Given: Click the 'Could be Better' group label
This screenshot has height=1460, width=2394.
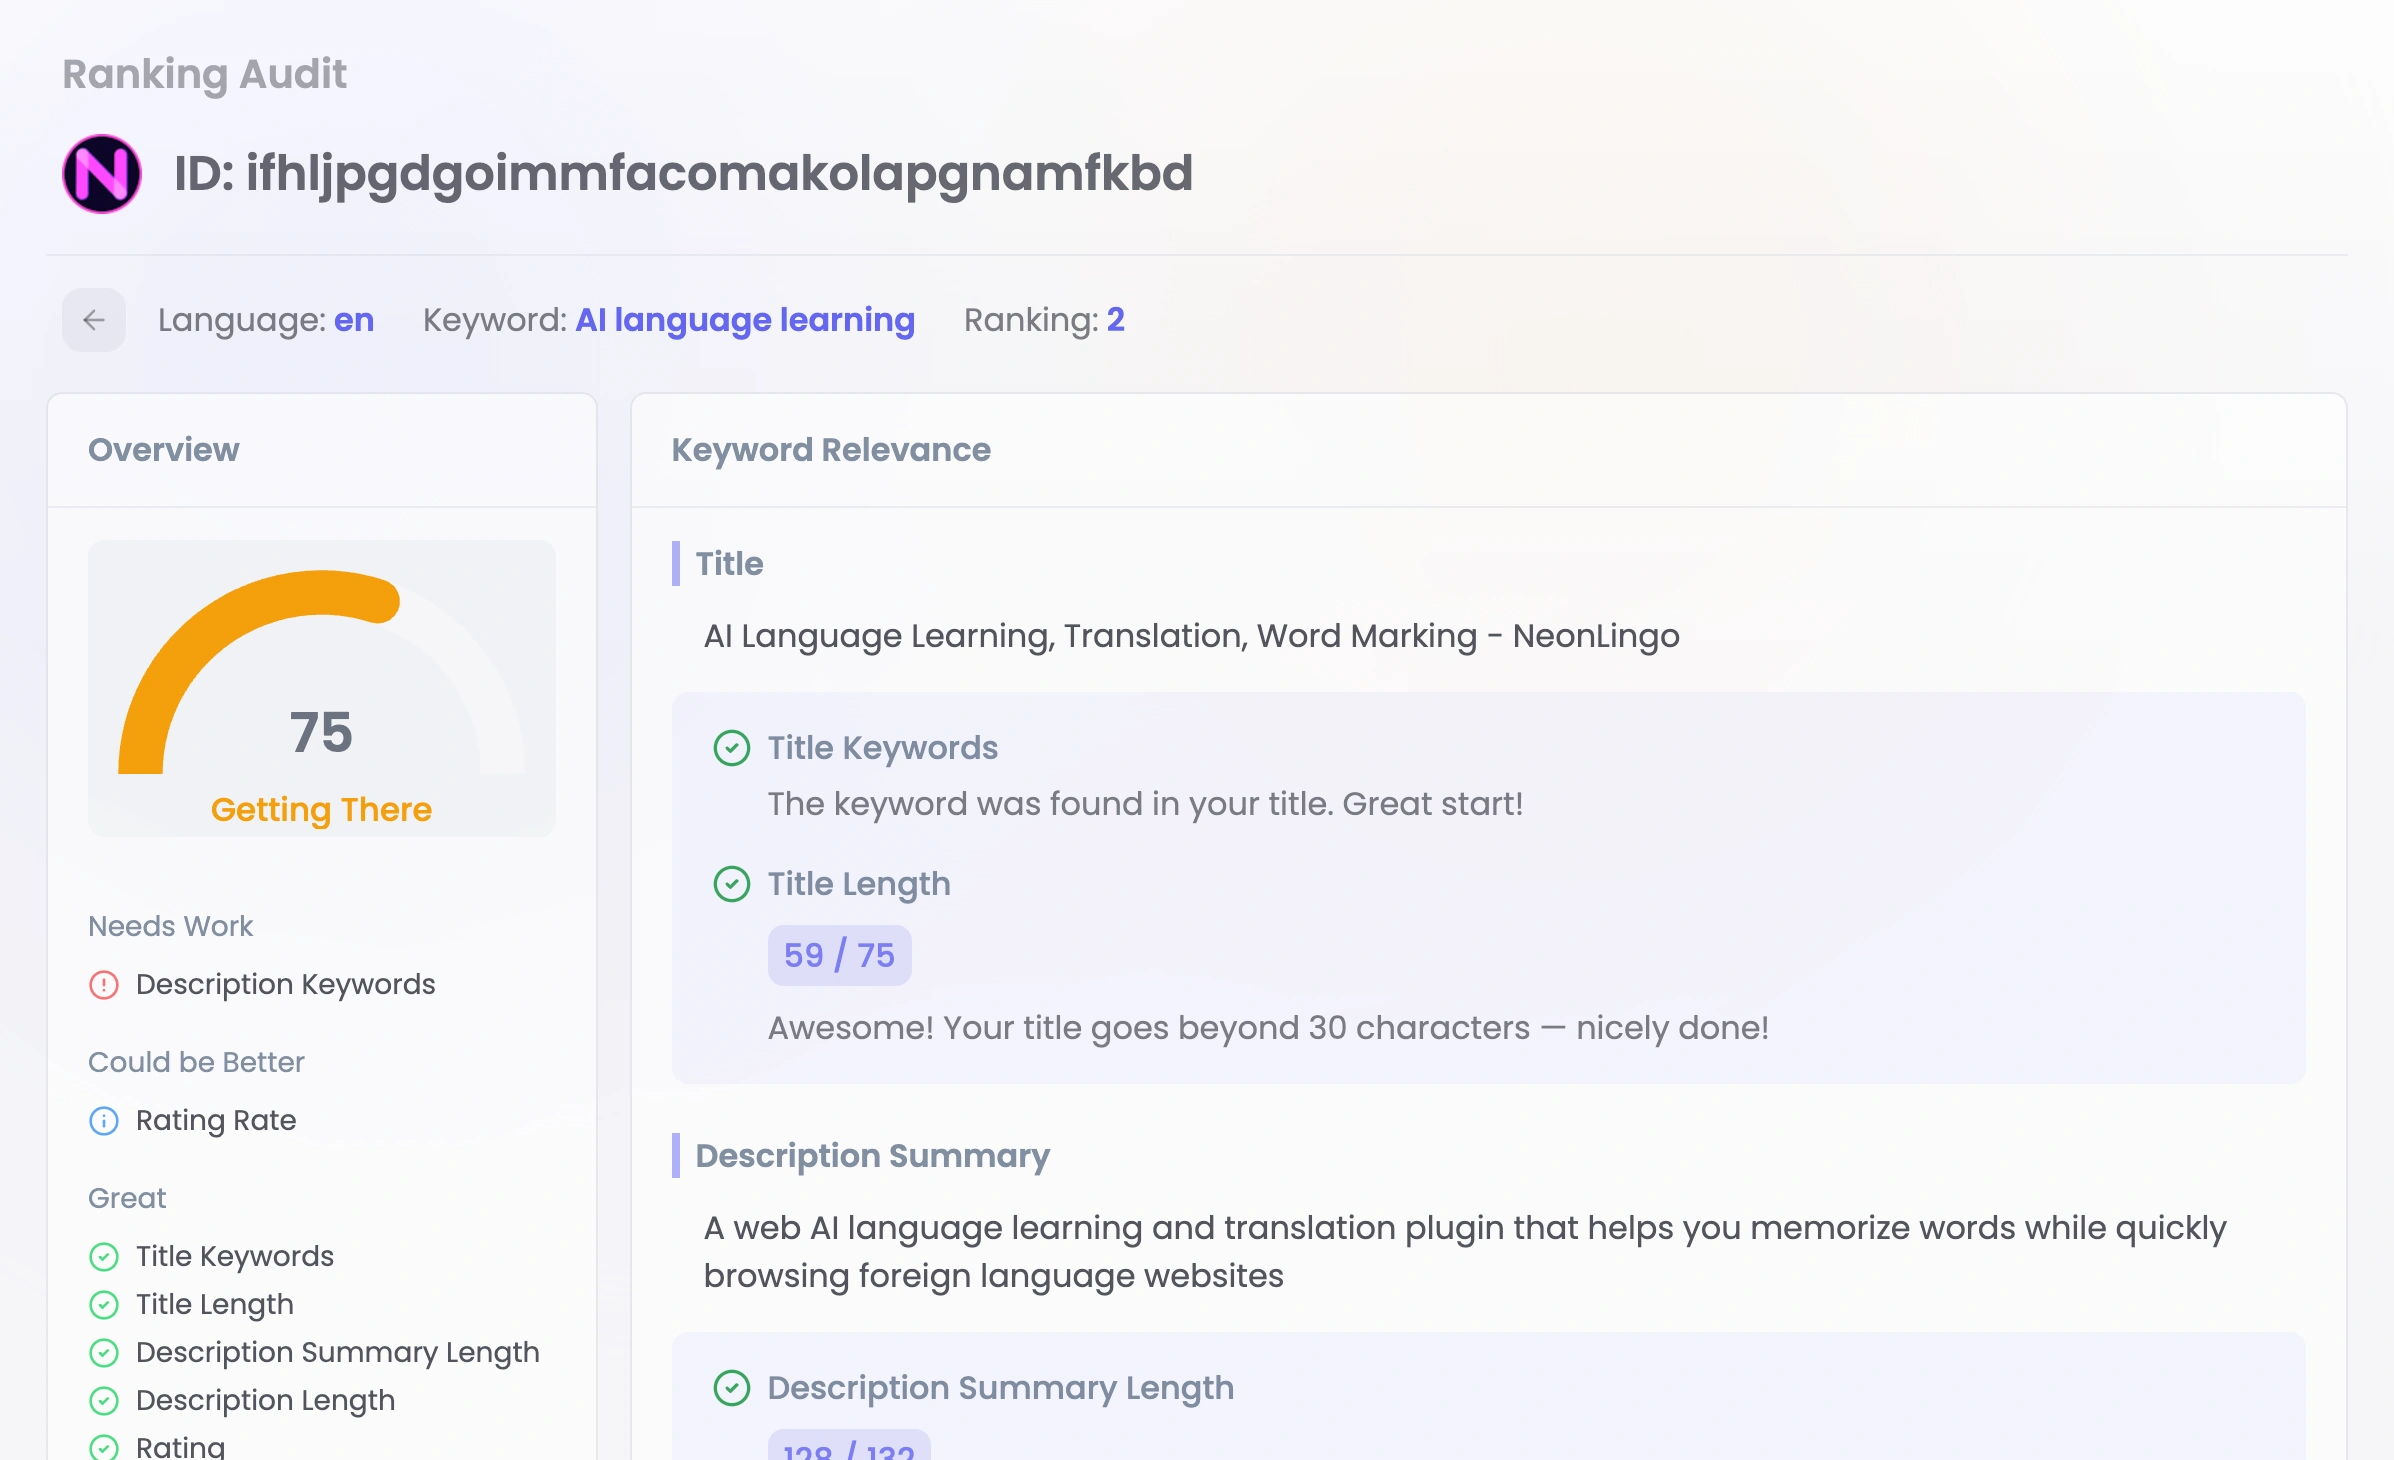Looking at the screenshot, I should pos(196,1063).
